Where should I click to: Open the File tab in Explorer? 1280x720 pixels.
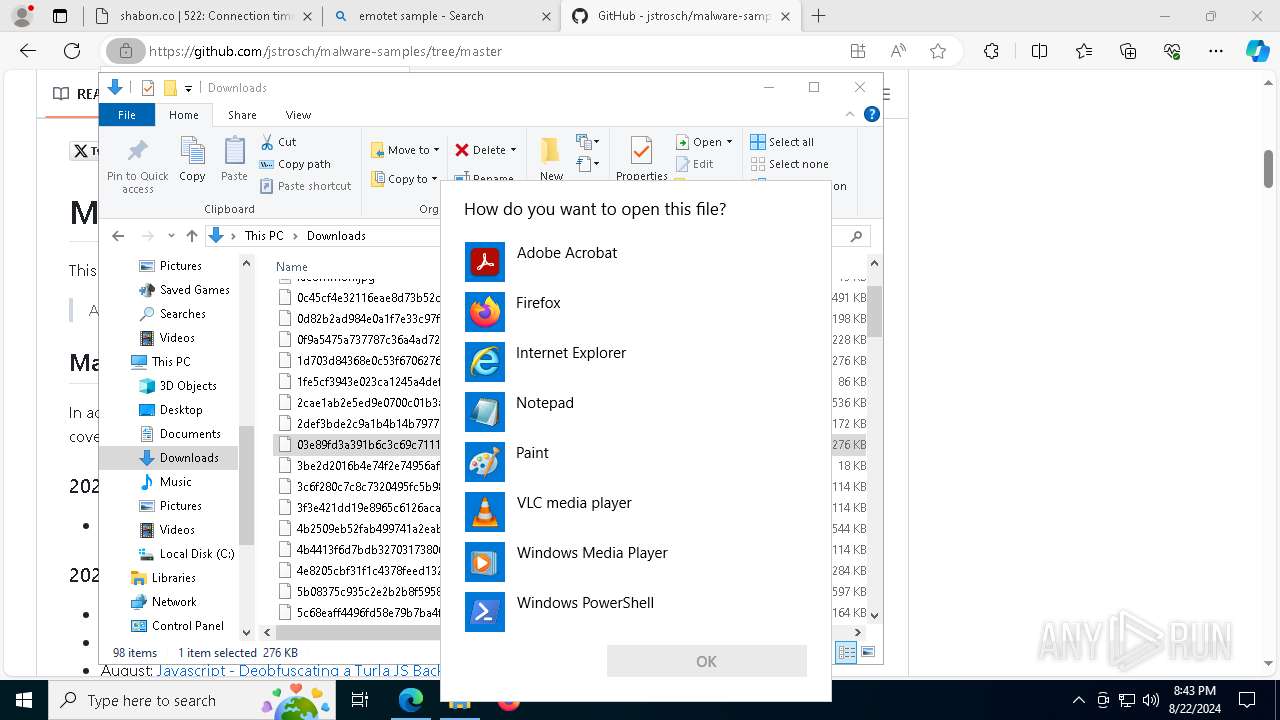click(x=127, y=115)
